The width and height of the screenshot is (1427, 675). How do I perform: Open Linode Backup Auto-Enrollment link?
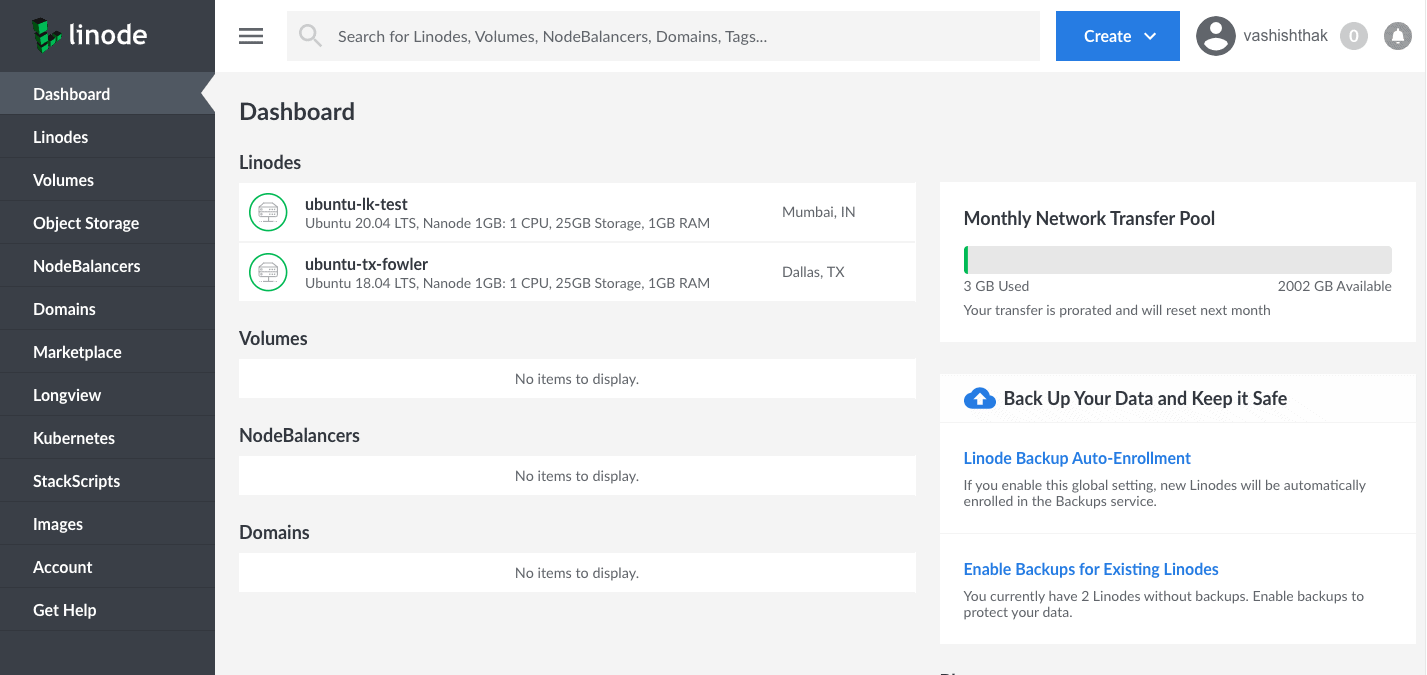click(1077, 458)
